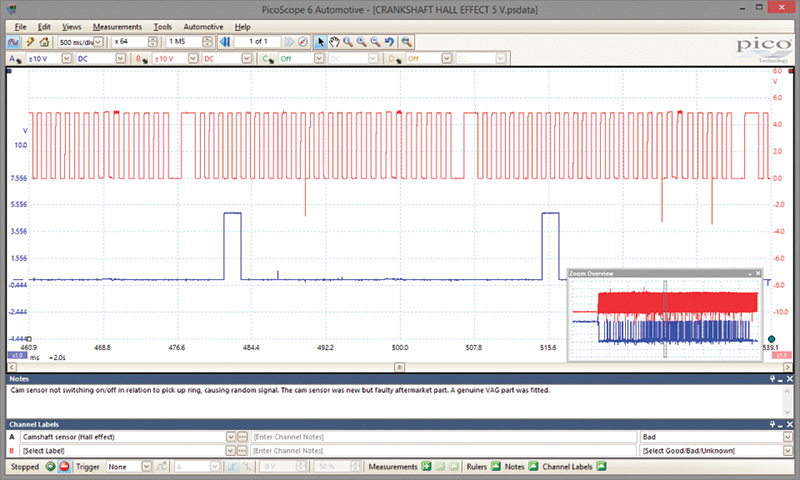
Task: Adjust the x 64 zoom factor stepper
Action: [153, 42]
